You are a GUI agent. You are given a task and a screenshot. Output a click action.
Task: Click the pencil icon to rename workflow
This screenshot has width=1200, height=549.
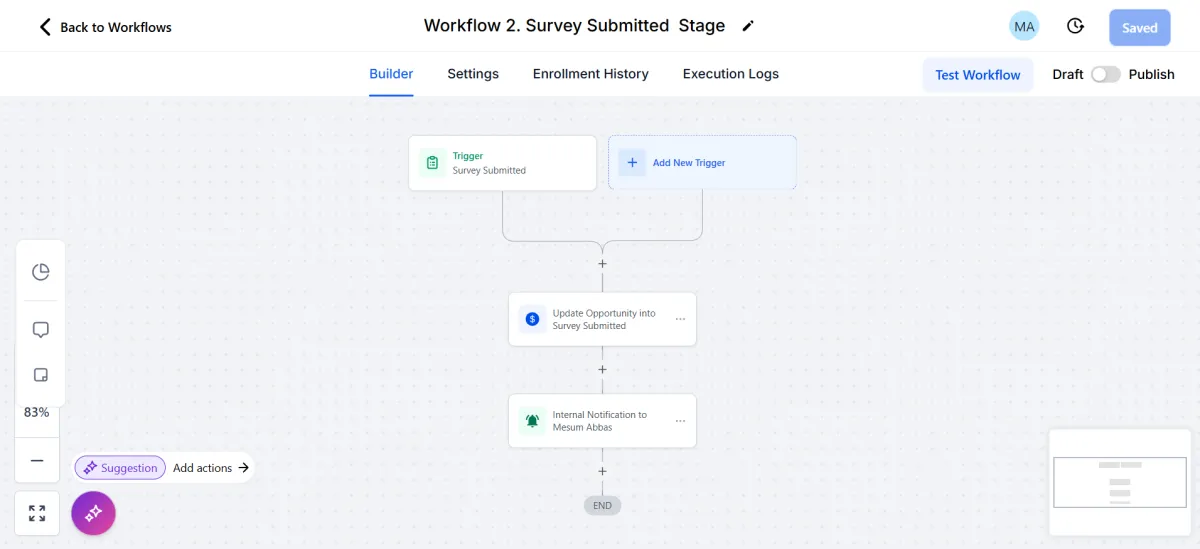pos(748,26)
